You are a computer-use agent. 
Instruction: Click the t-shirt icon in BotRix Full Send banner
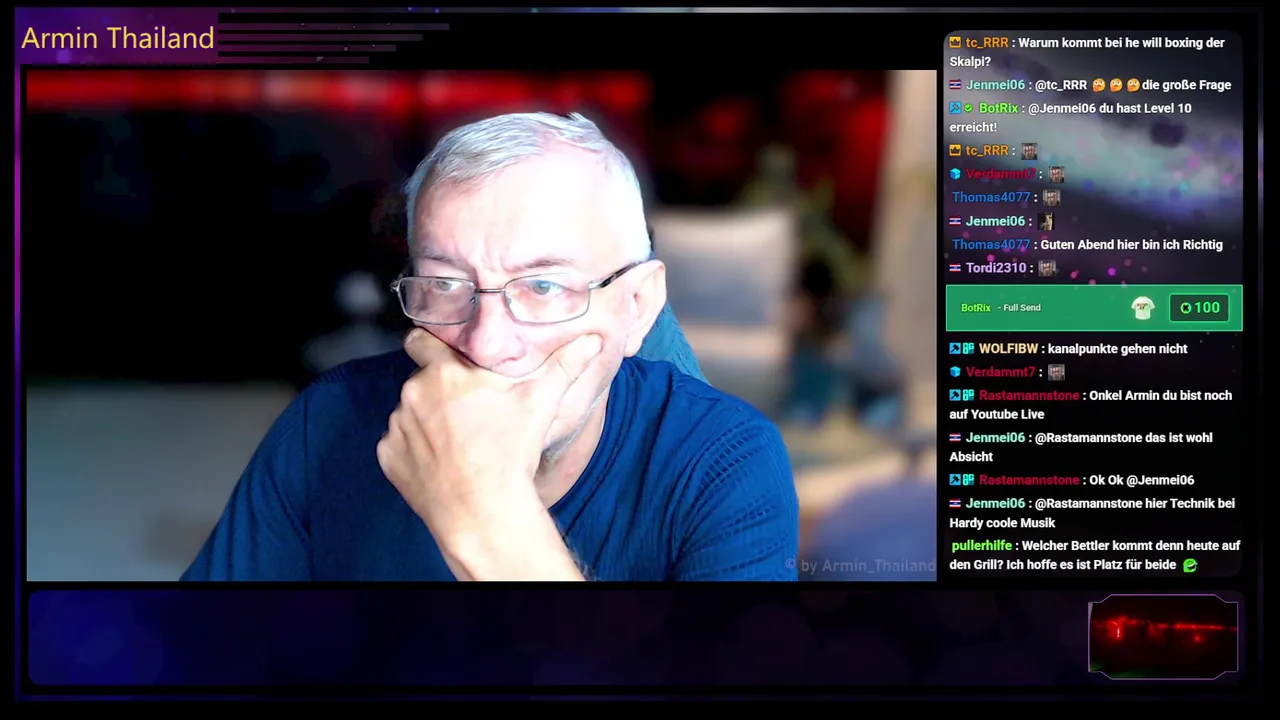point(1143,308)
